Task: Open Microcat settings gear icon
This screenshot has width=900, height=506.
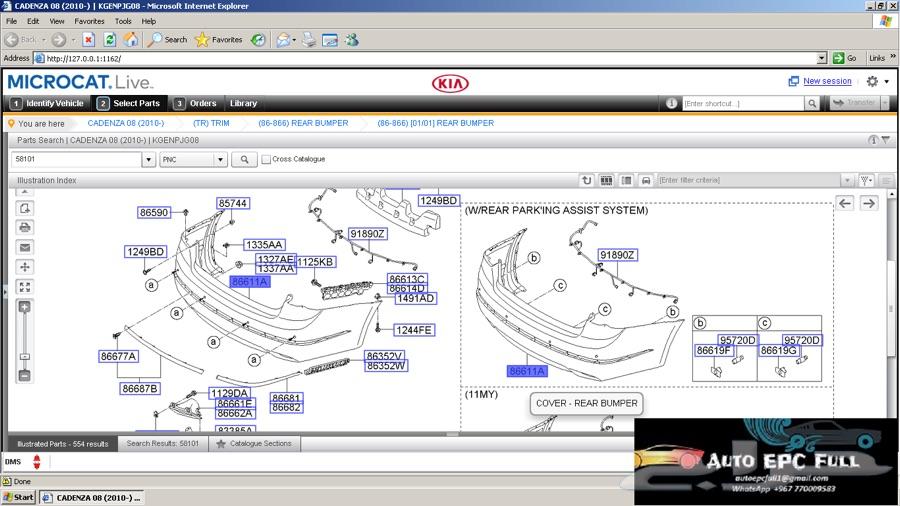Action: (872, 81)
